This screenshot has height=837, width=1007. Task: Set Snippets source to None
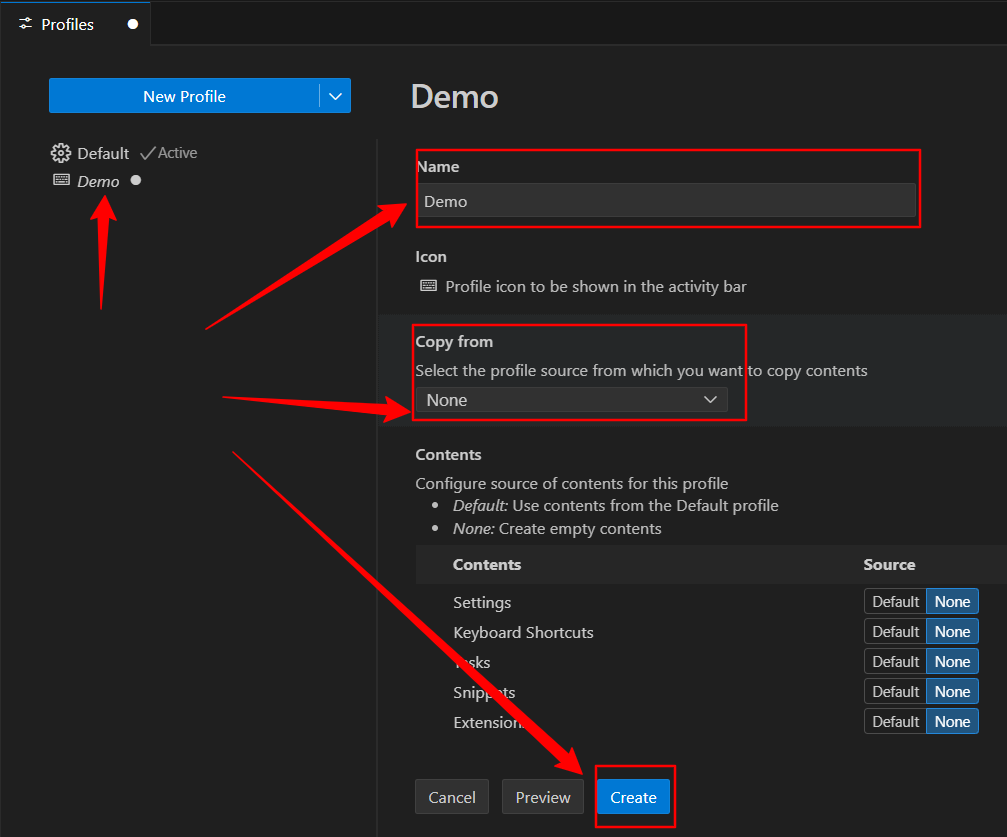[952, 692]
